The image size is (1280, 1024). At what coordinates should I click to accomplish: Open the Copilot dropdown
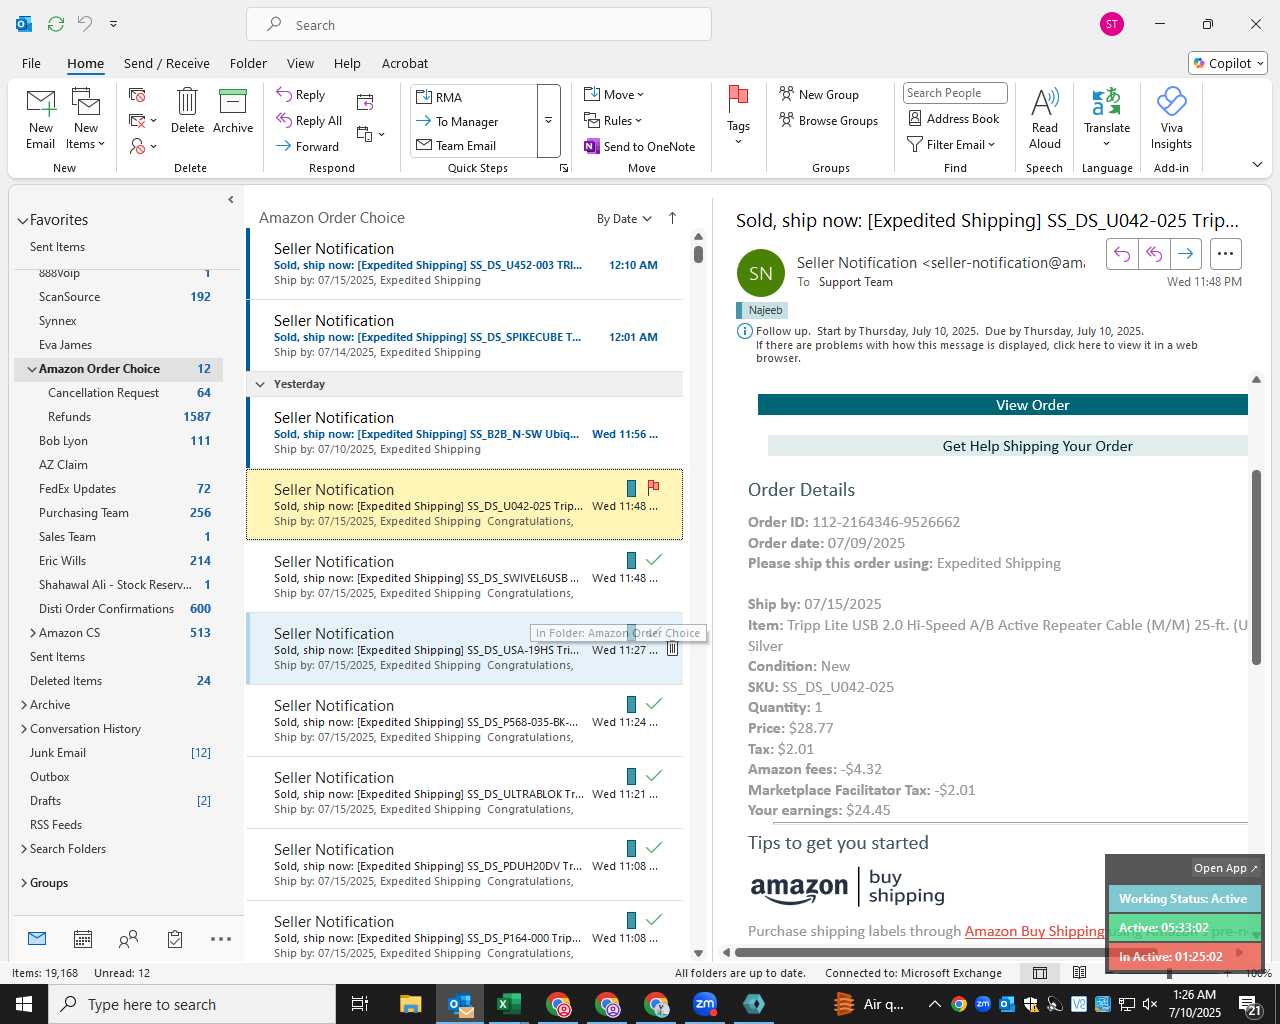(x=1228, y=63)
